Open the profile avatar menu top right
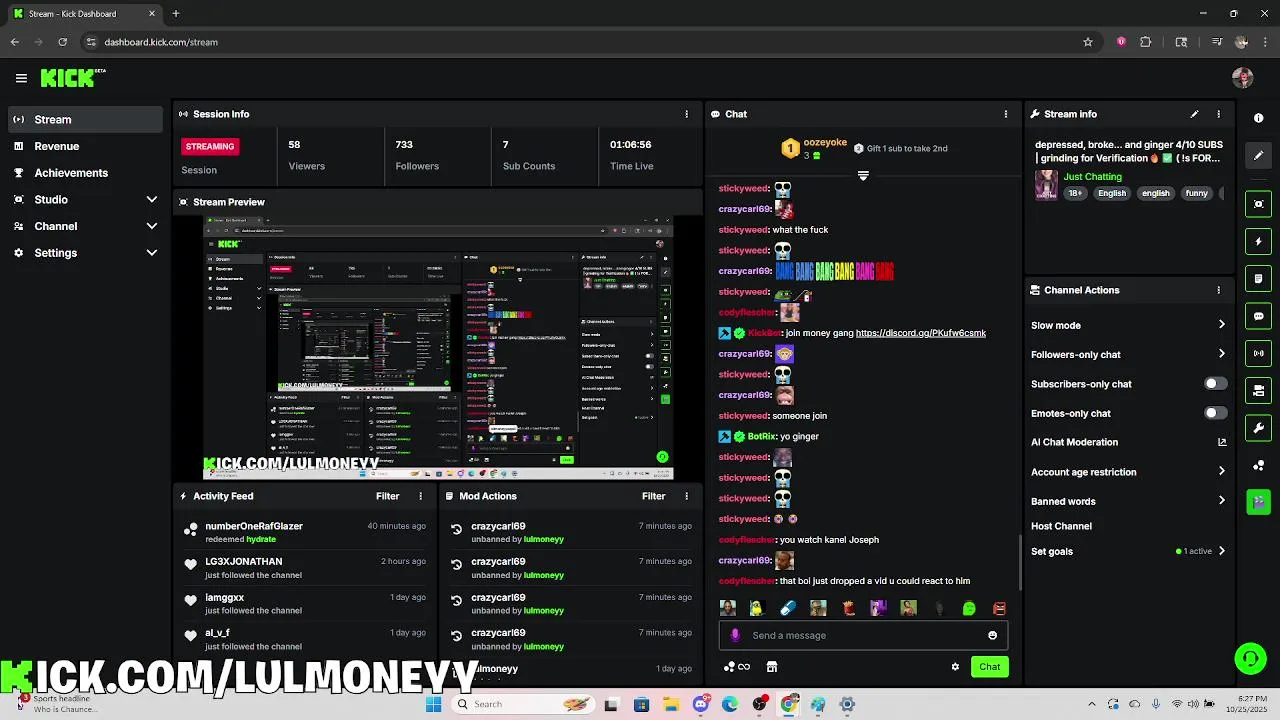This screenshot has height=720, width=1280. (1243, 78)
